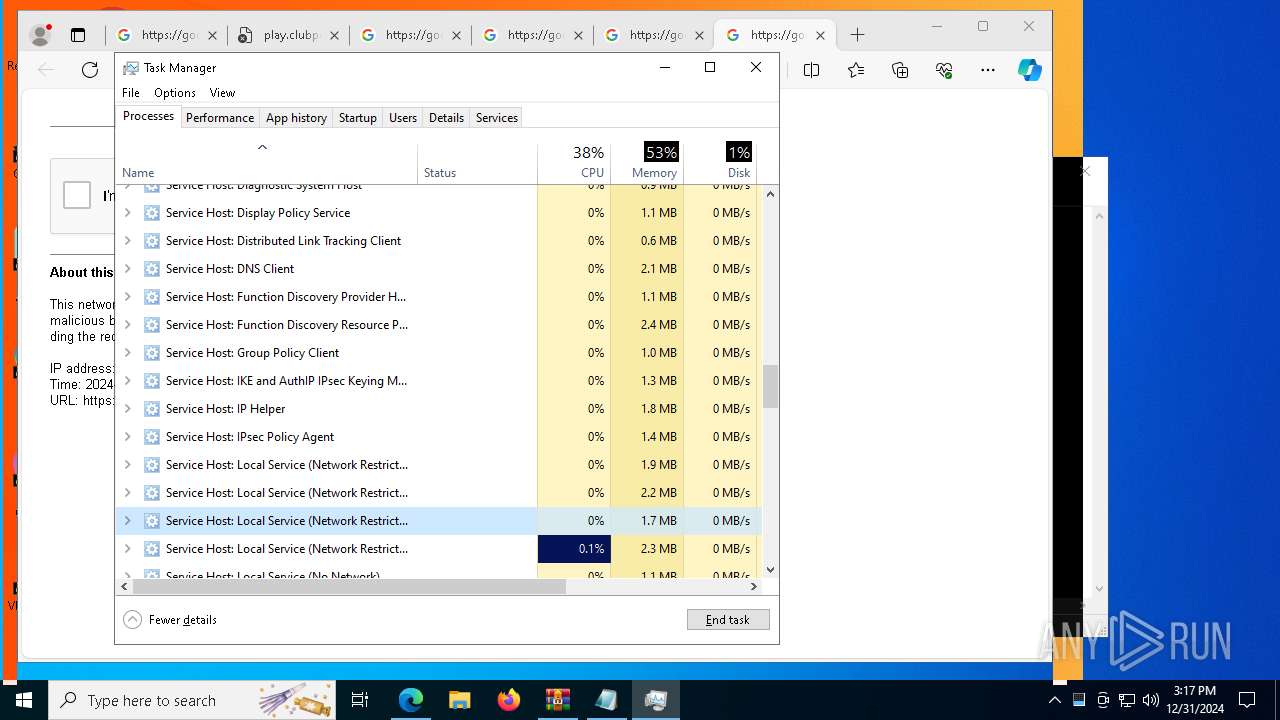1280x720 pixels.
Task: Open notification center icon
Action: (1247, 700)
